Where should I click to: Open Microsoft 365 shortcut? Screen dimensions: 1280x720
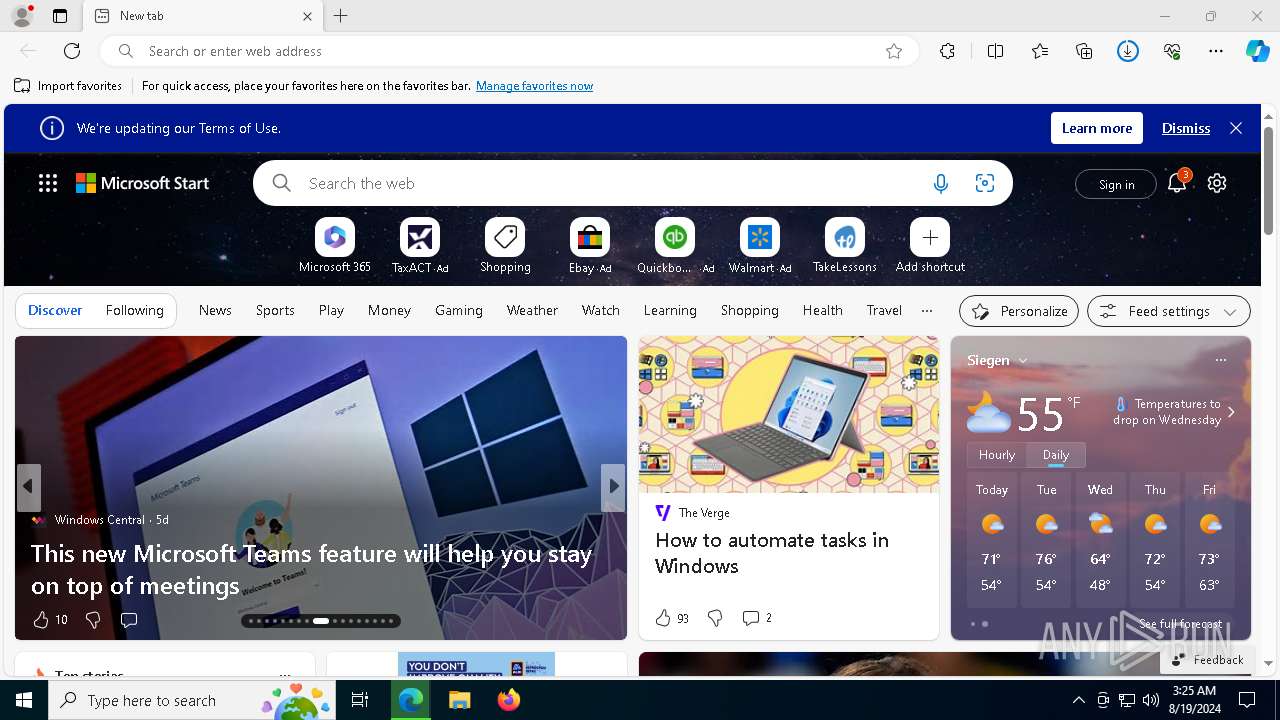pos(335,246)
